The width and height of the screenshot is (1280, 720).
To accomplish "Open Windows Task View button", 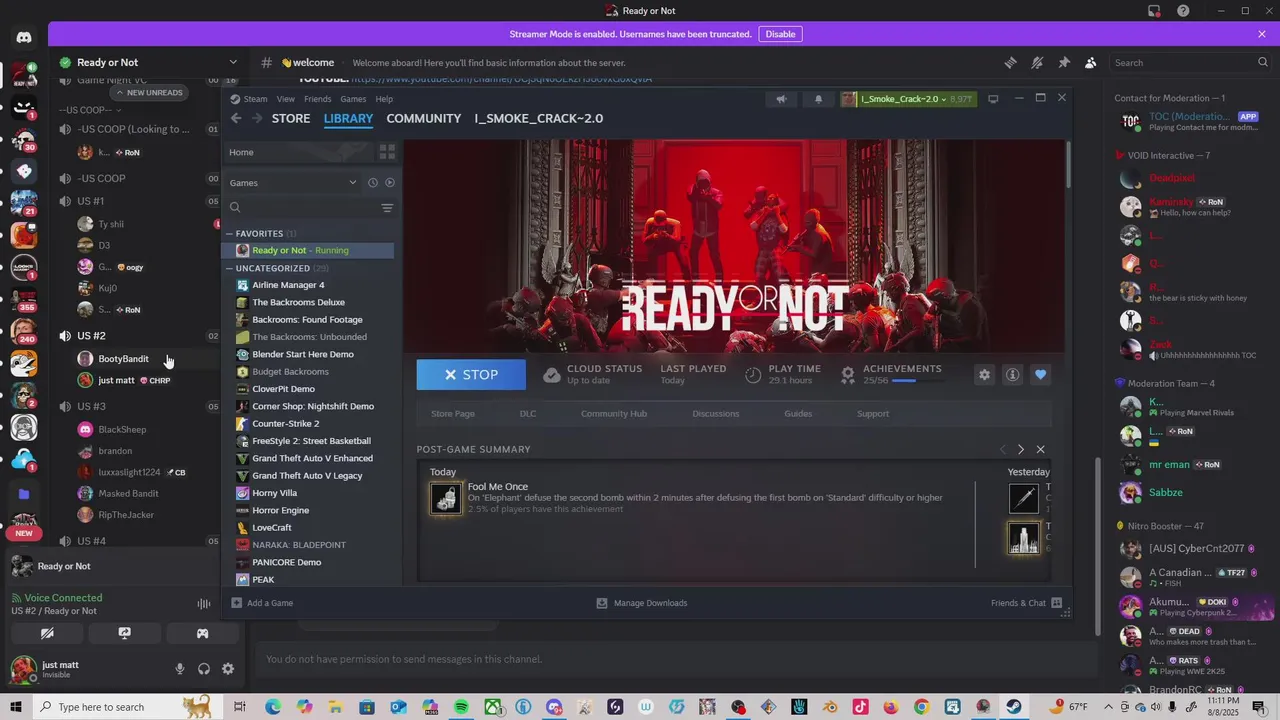I will pyautogui.click(x=240, y=707).
